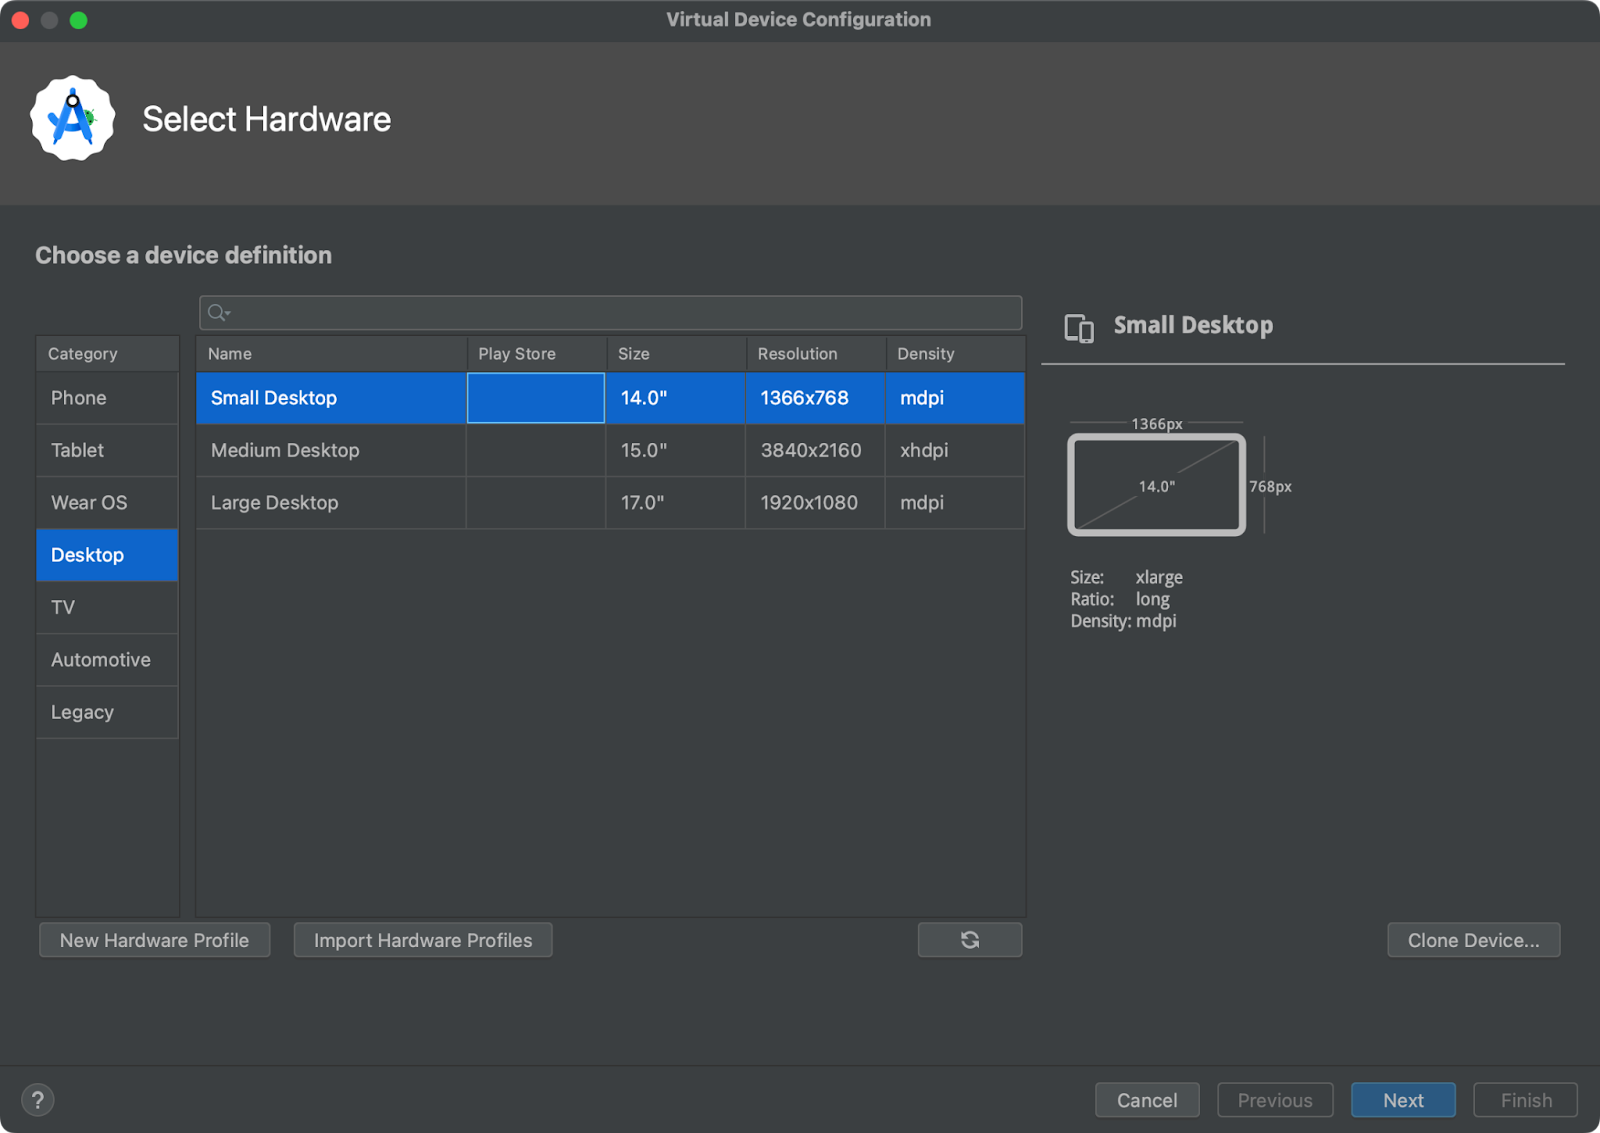The image size is (1600, 1133).
Task: Select the Medium Desktop device profile
Action: pyautogui.click(x=285, y=450)
